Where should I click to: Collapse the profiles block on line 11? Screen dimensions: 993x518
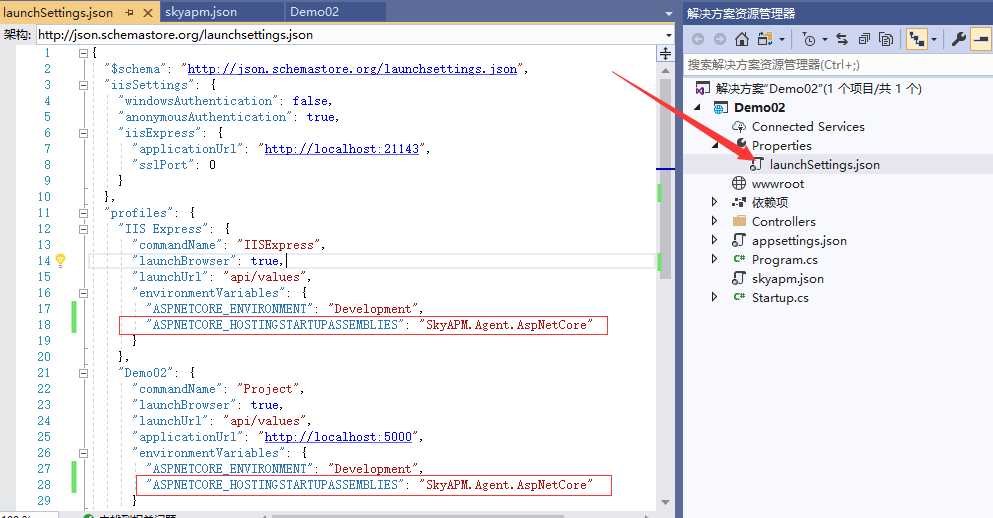coord(83,213)
